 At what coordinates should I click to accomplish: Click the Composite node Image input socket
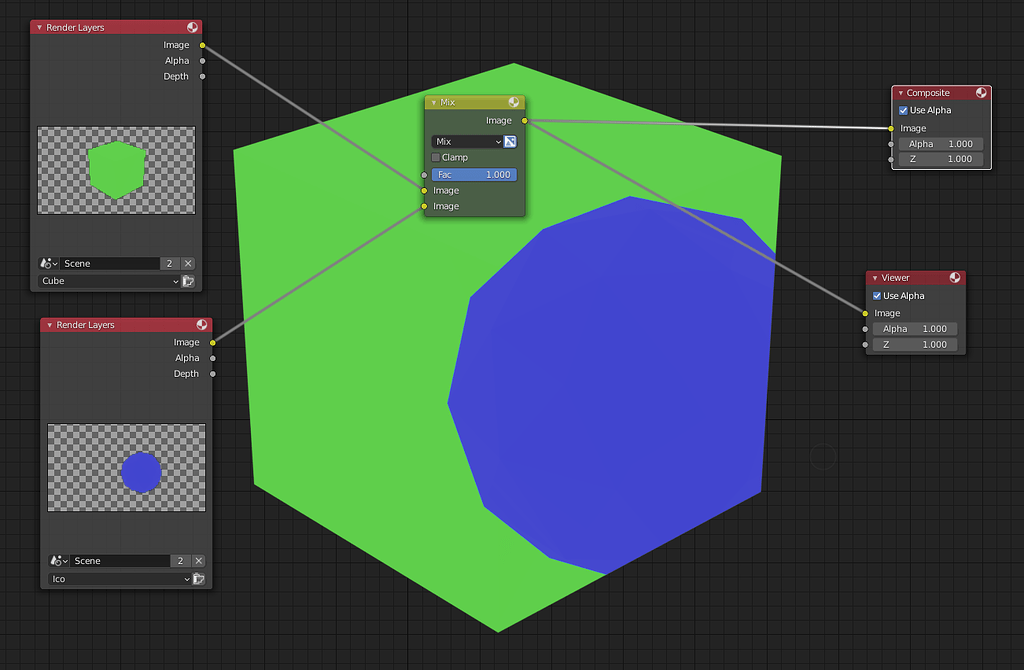[x=891, y=129]
